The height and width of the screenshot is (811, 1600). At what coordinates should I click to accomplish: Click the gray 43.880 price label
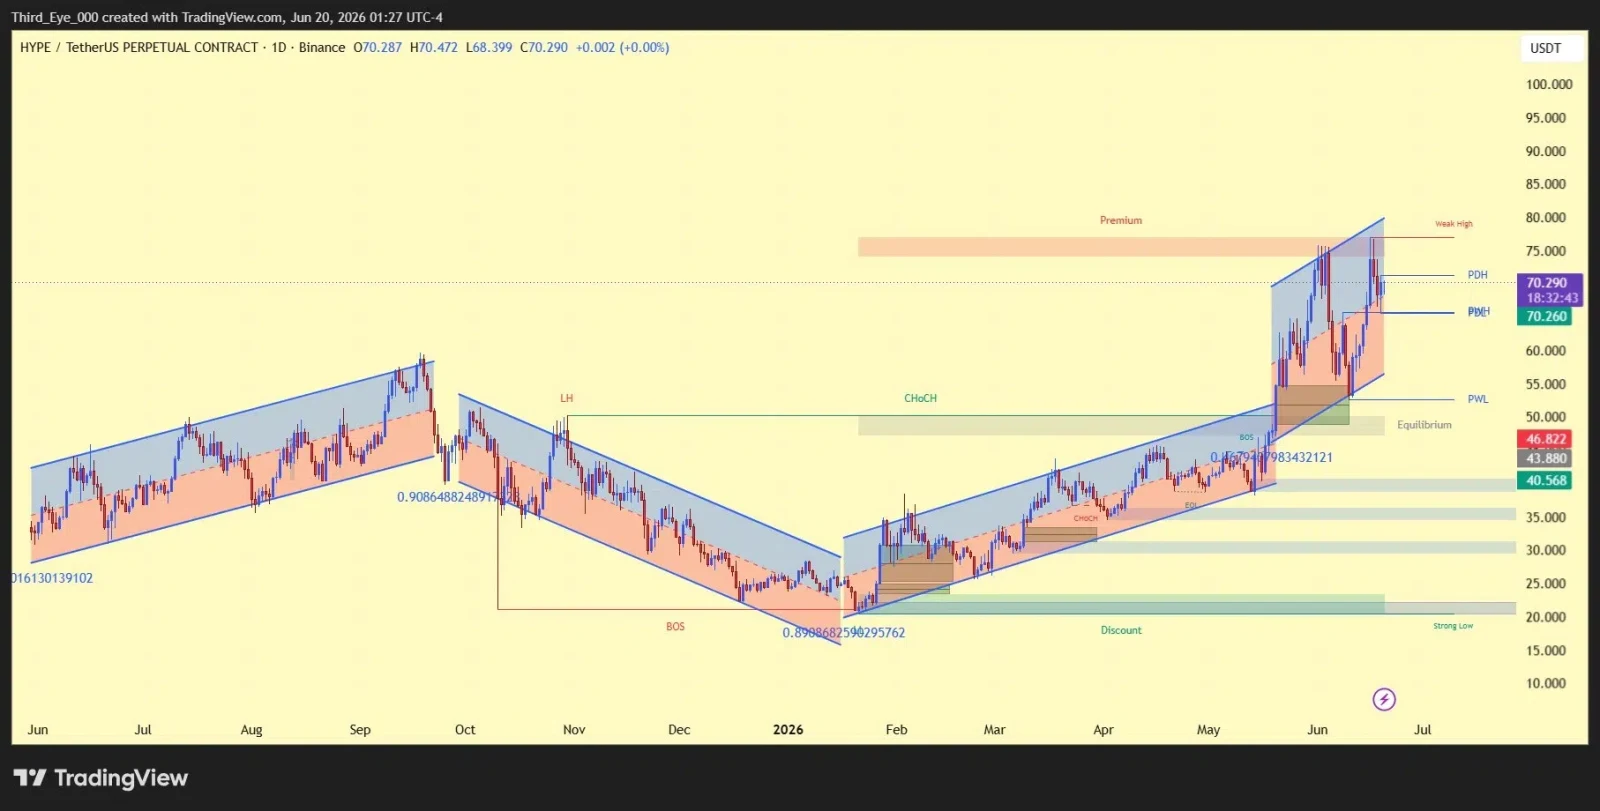1545,459
